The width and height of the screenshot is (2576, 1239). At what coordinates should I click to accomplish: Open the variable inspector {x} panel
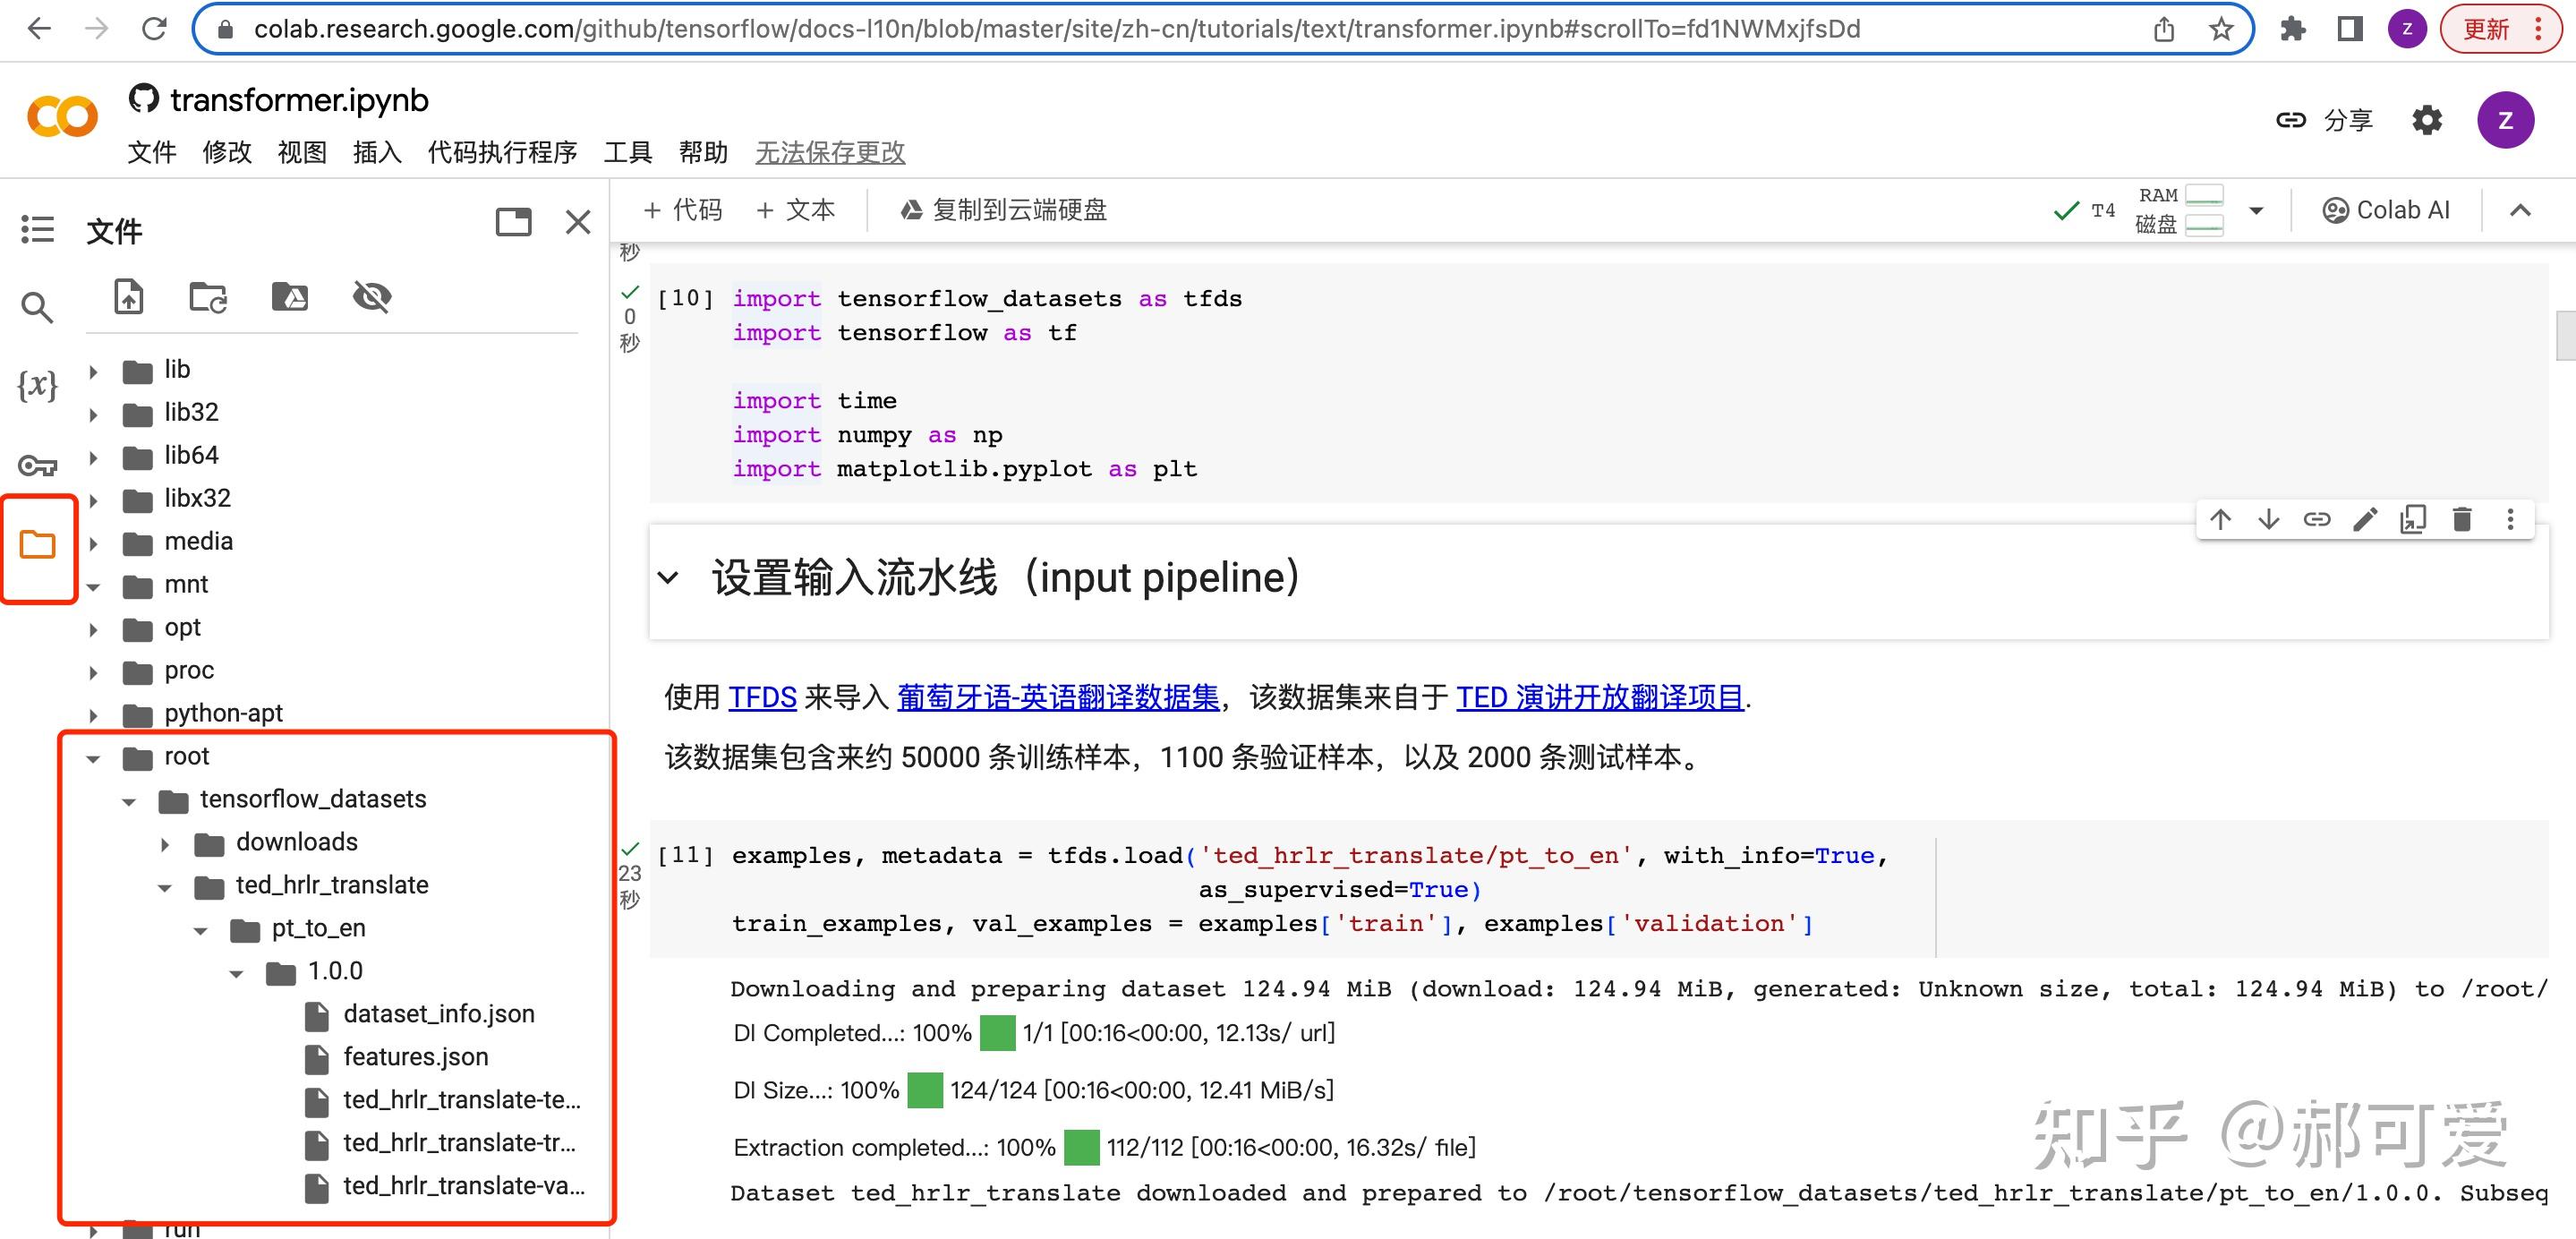(37, 385)
